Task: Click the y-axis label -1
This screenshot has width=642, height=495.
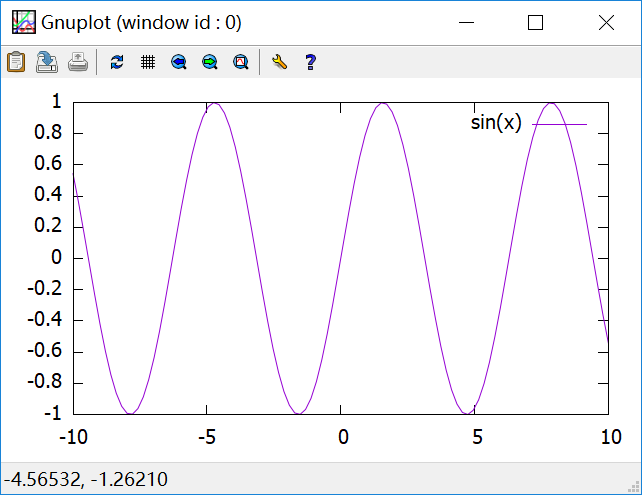Action: coord(53,413)
